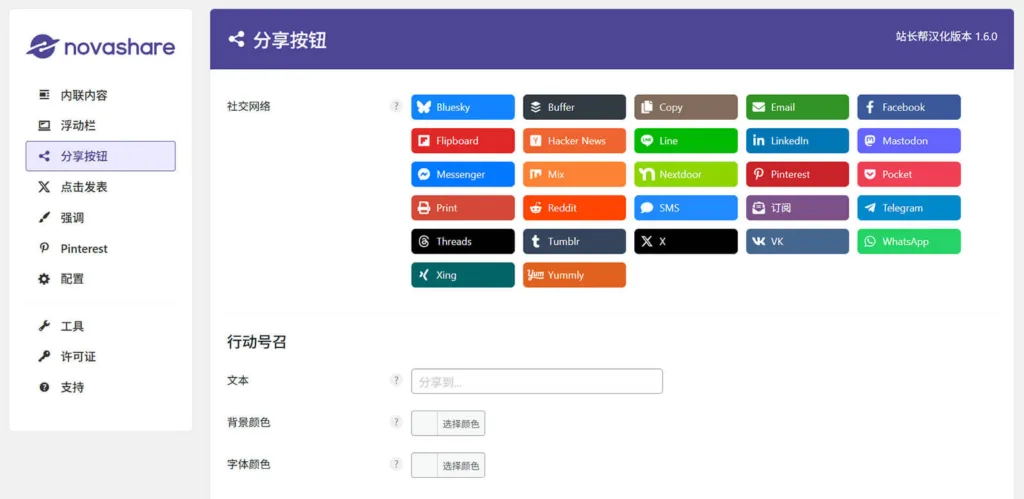Click the novashare logo

coord(100,46)
